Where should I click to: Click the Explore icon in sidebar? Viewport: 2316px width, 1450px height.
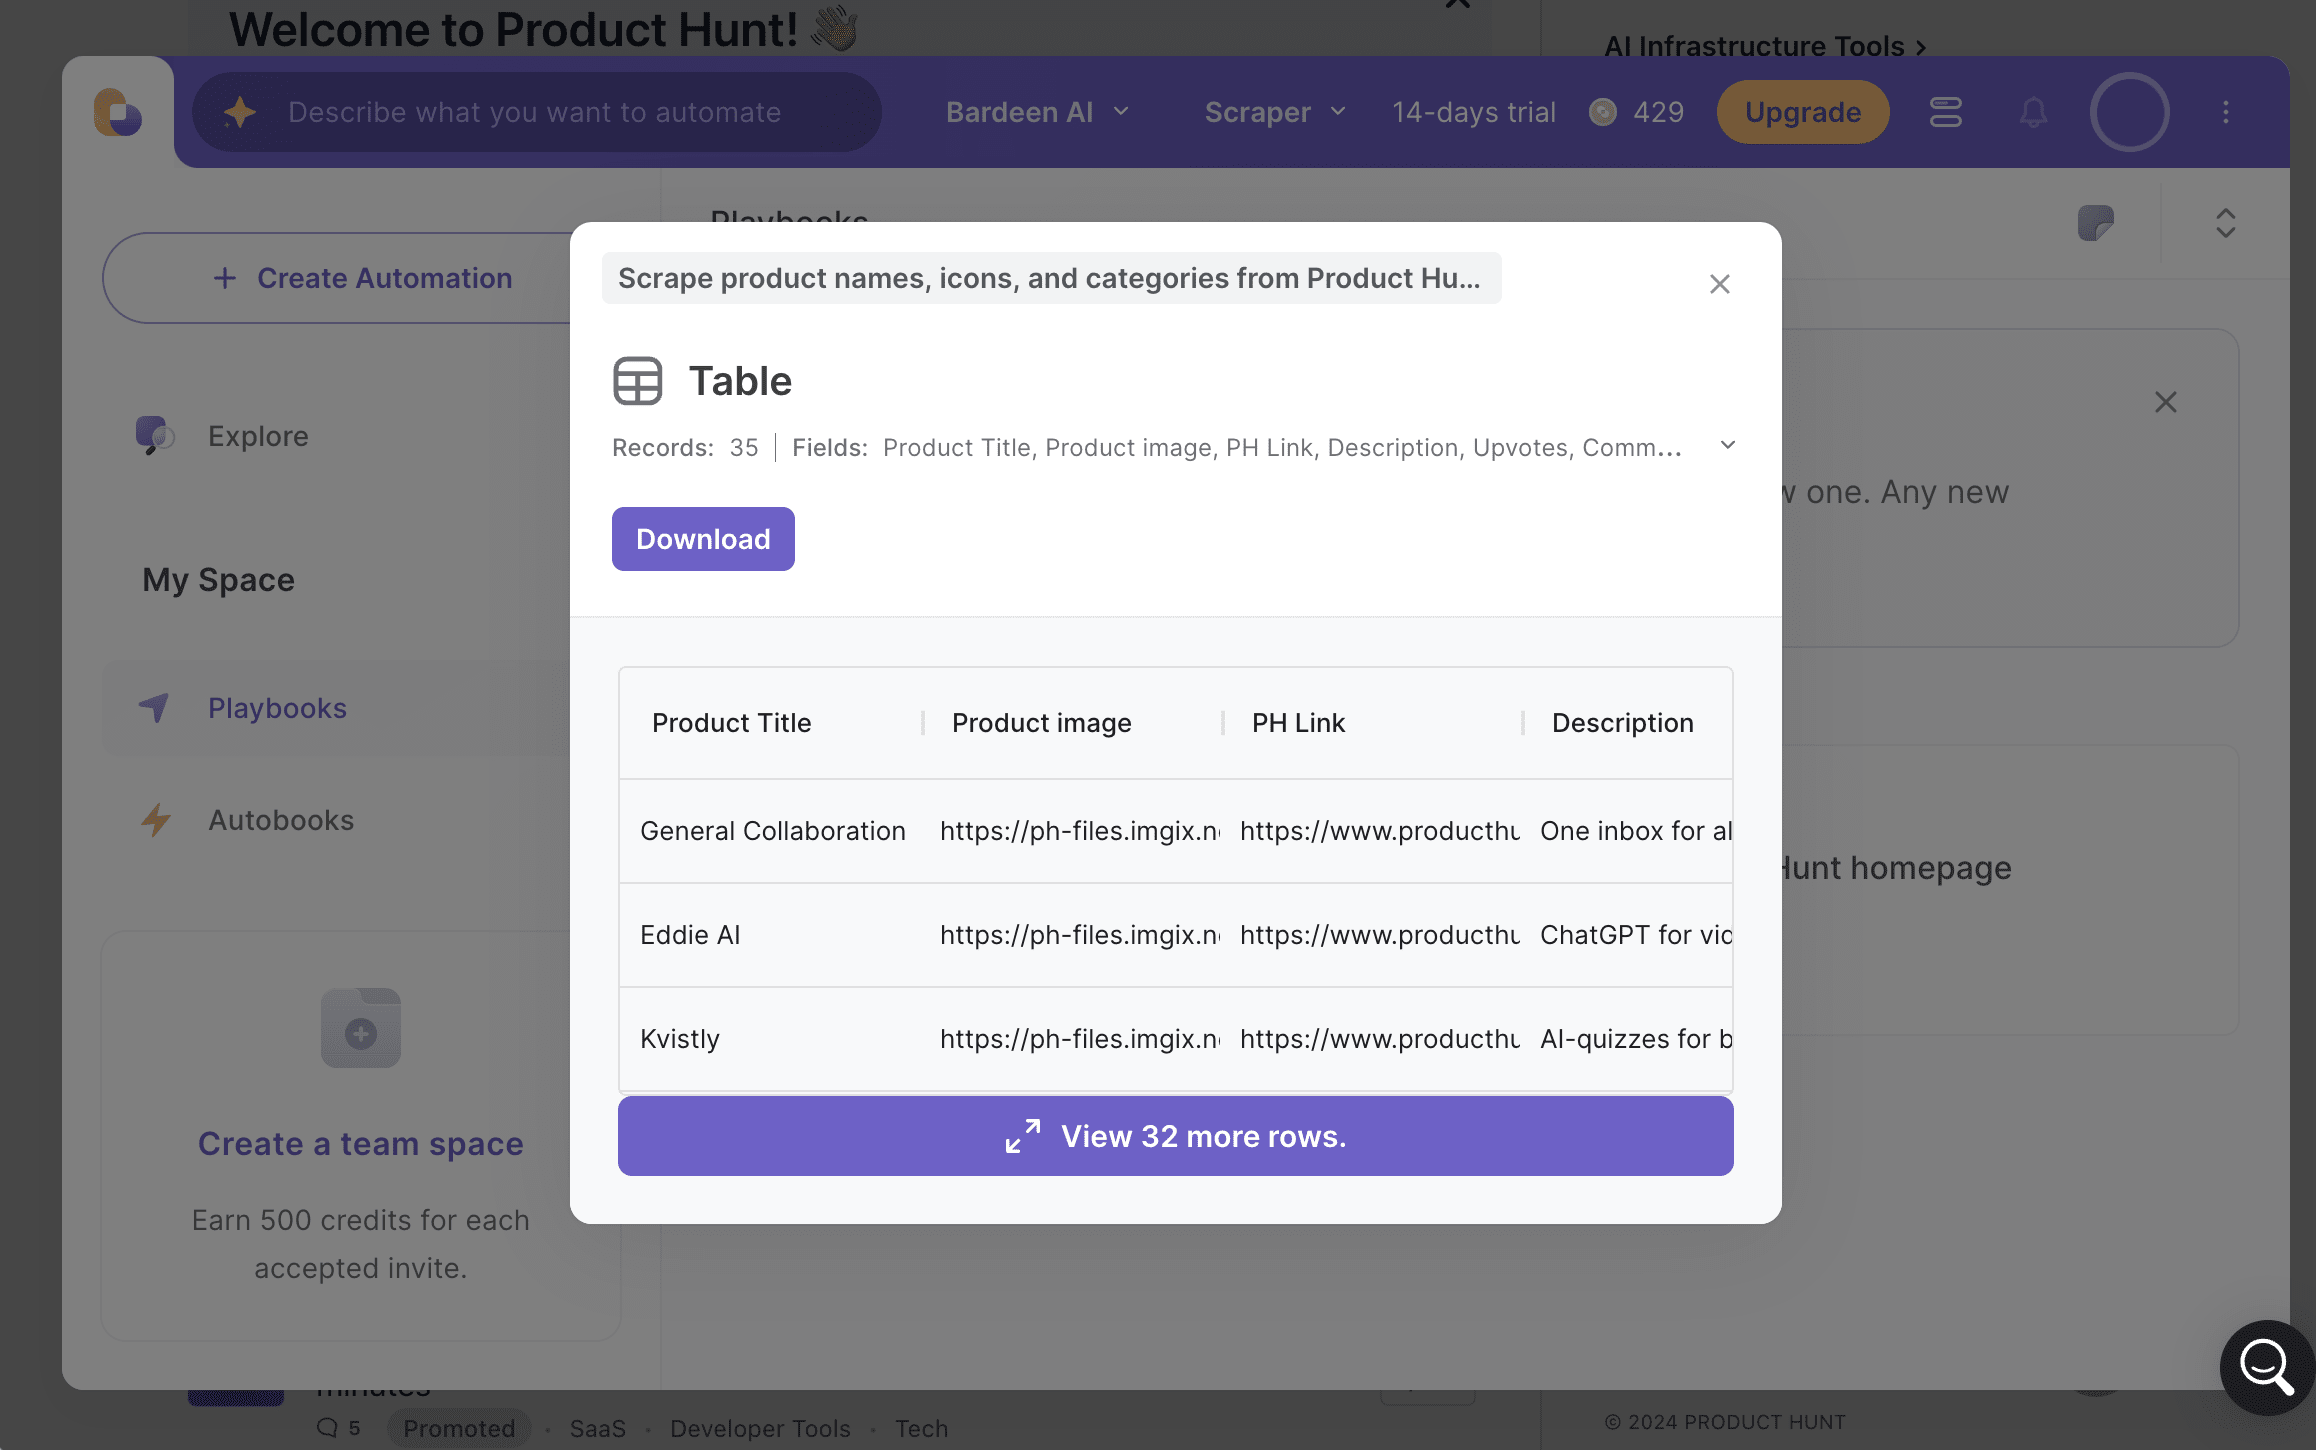click(x=155, y=436)
